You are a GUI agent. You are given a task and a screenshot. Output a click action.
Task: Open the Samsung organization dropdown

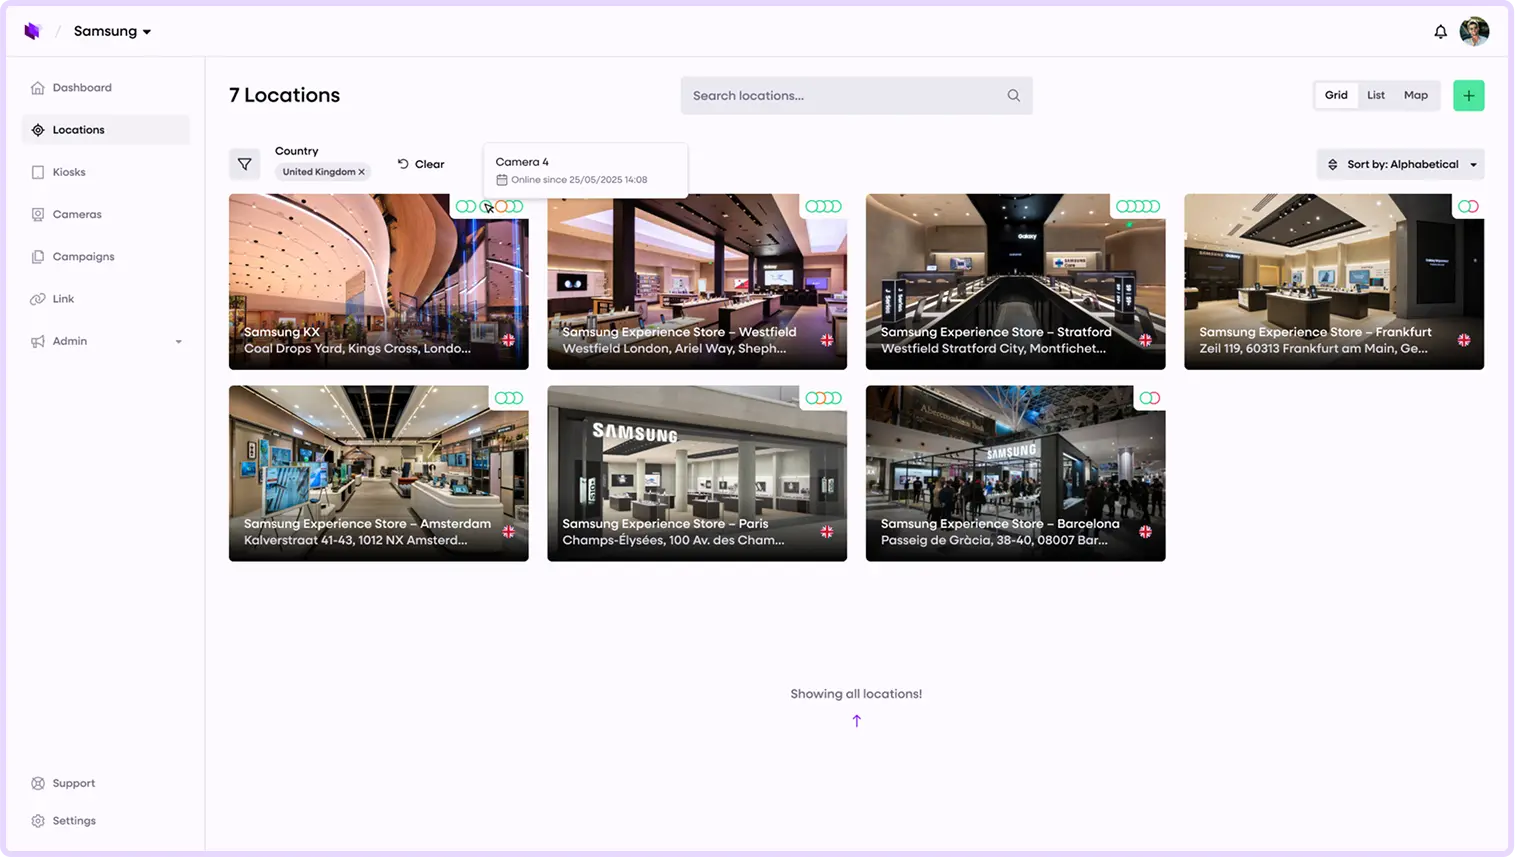pyautogui.click(x=112, y=31)
